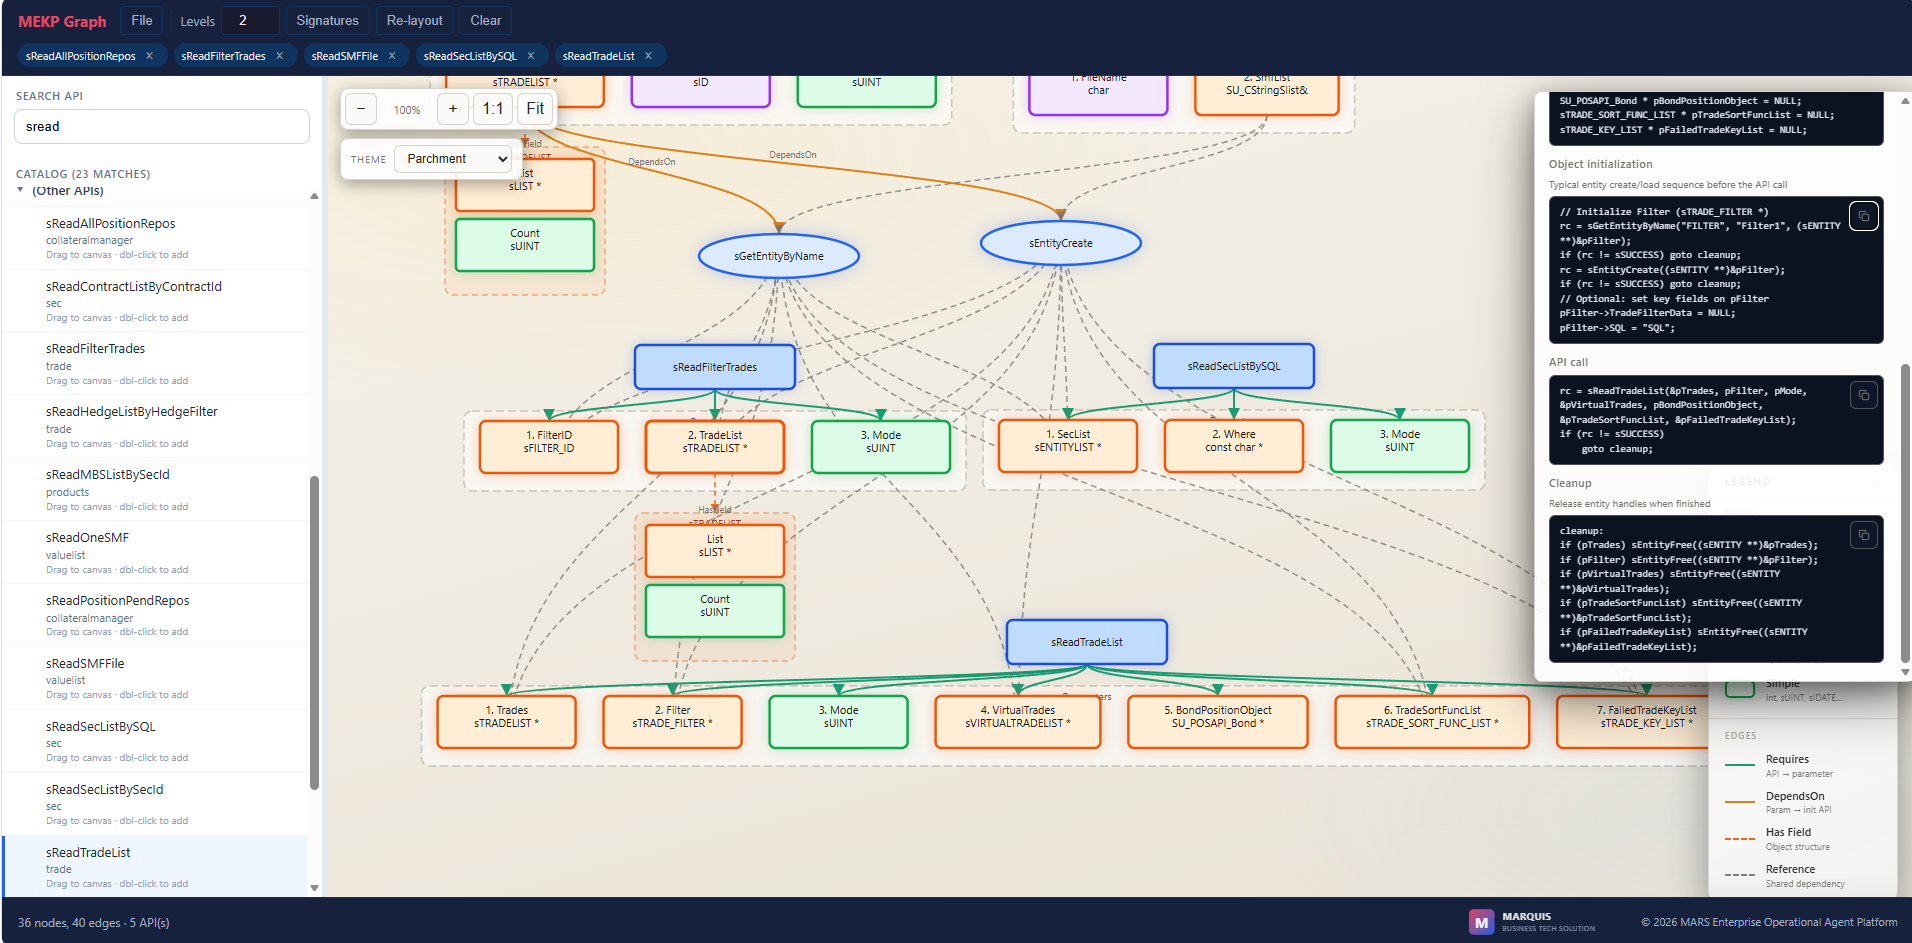Switch to the sReadTradeList tab
The width and height of the screenshot is (1912, 943).
pos(598,56)
